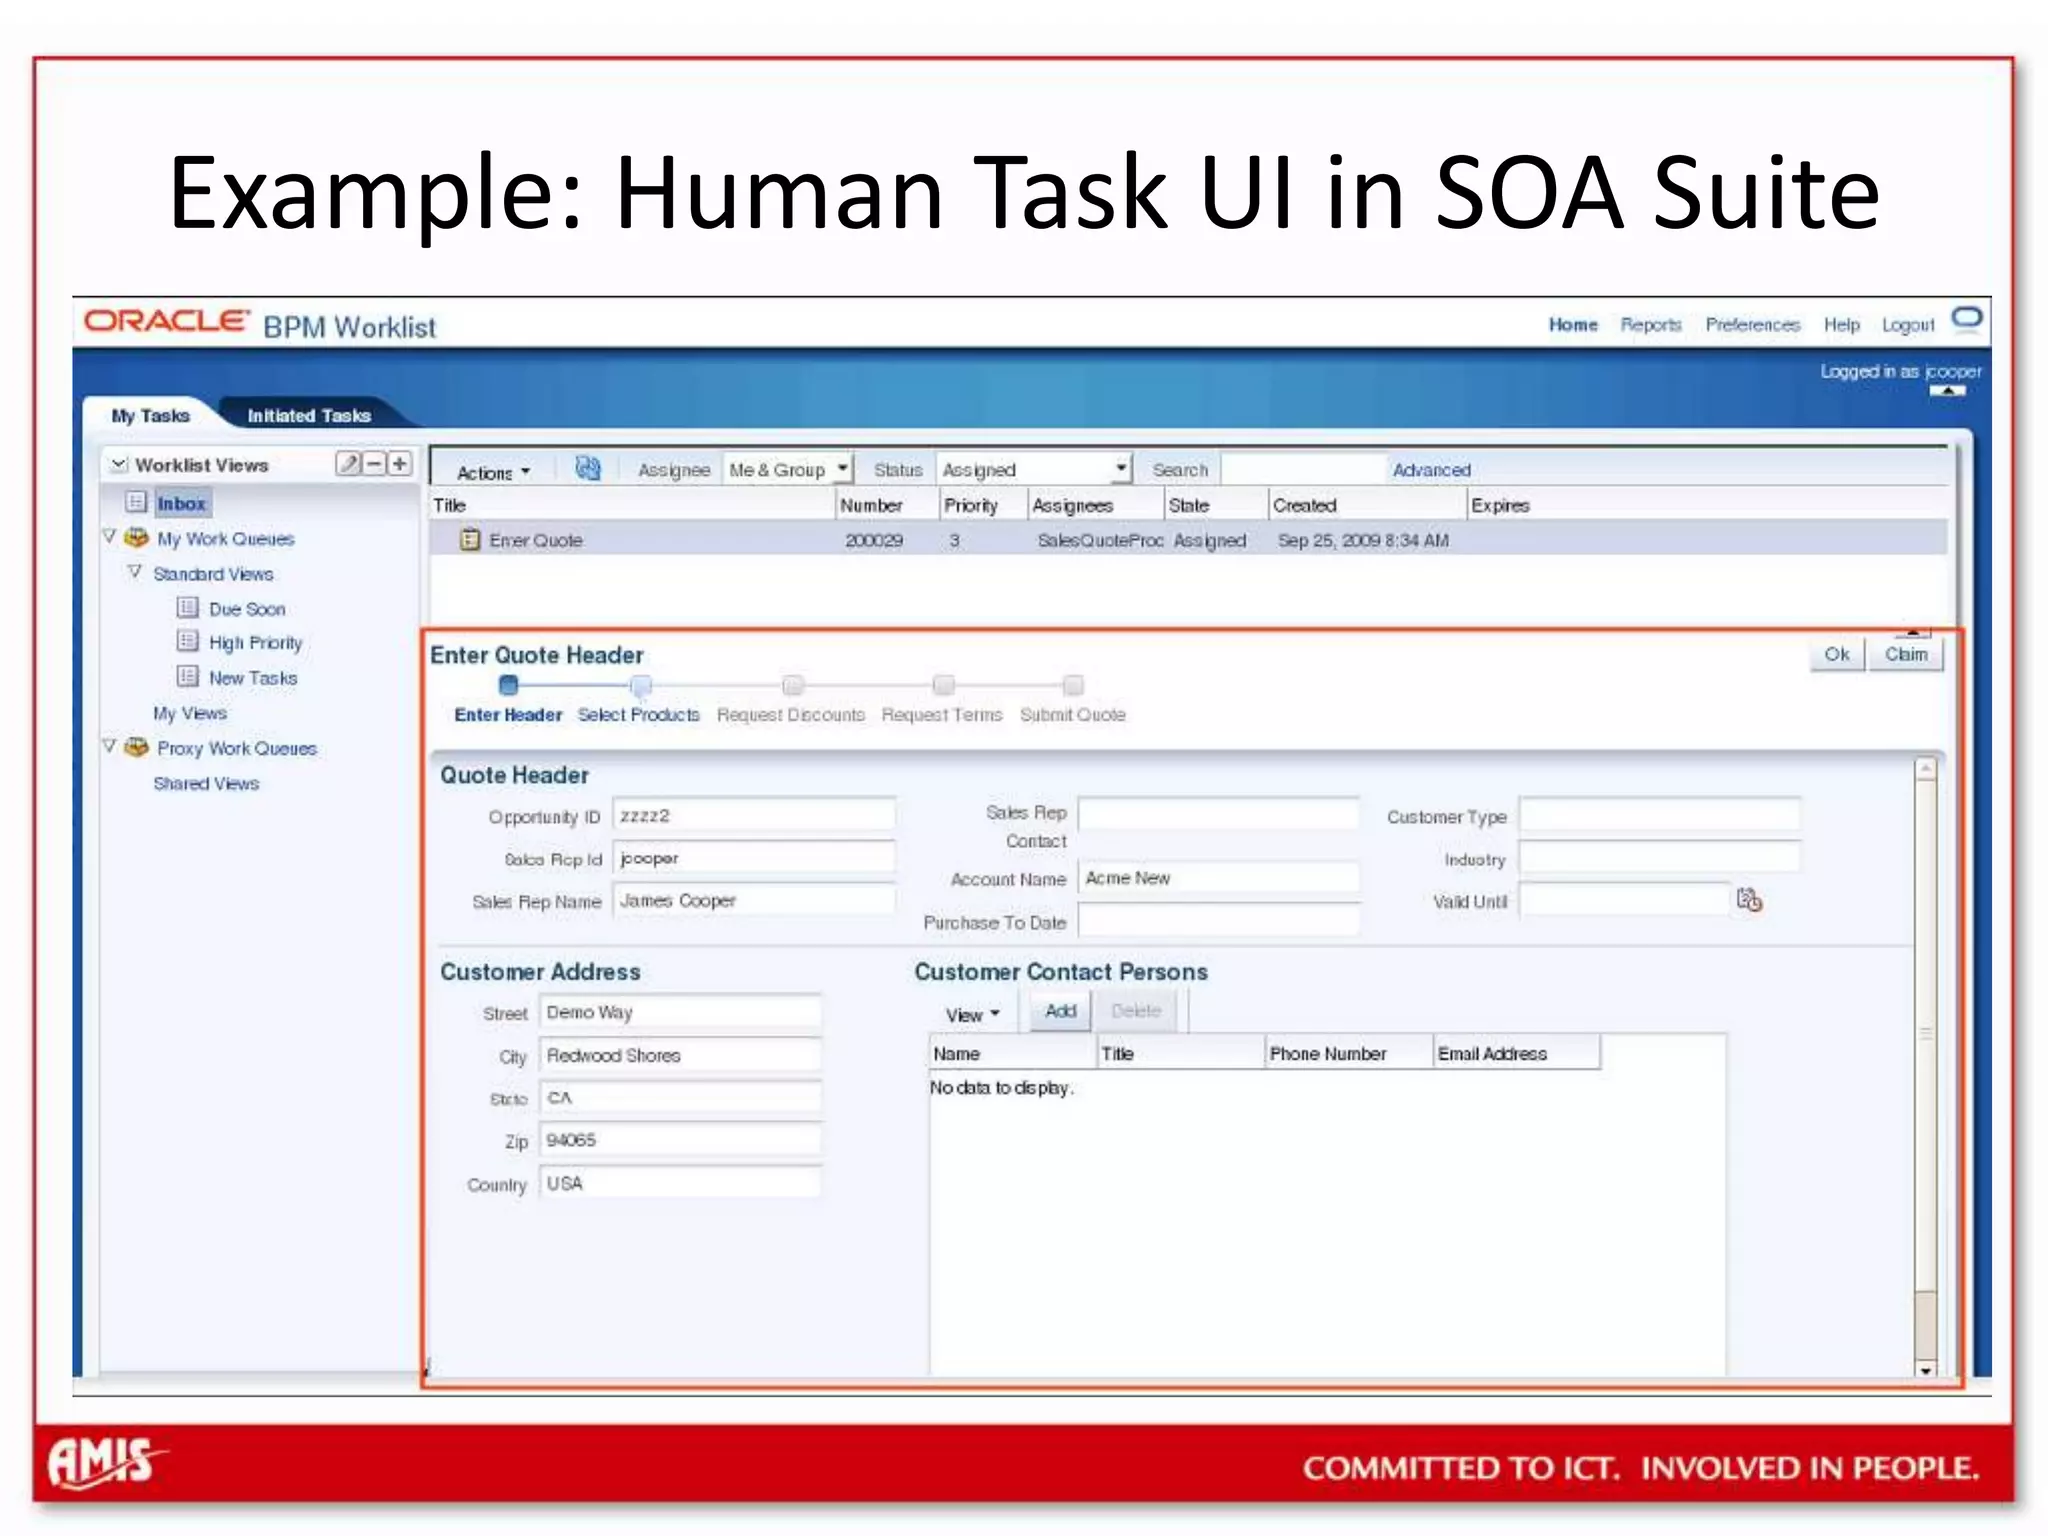Click the Select Products step label

pos(638,714)
